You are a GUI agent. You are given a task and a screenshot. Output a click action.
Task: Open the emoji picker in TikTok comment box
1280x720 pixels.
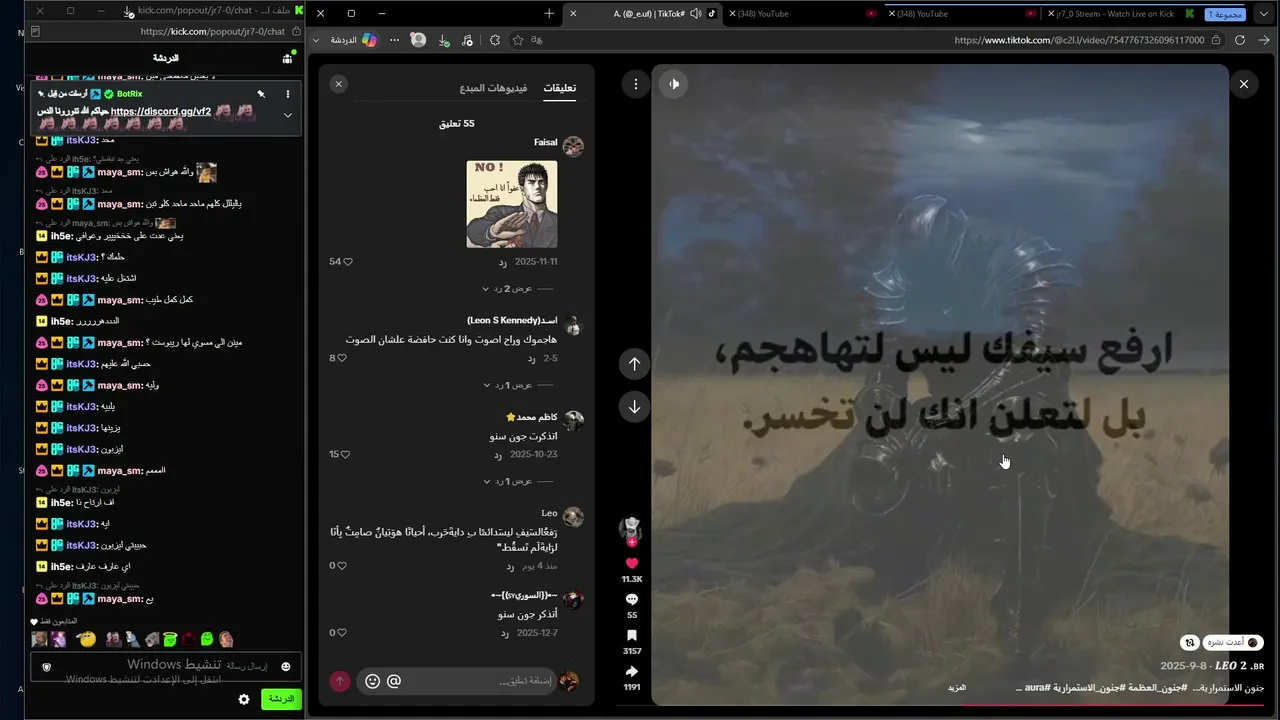[372, 681]
